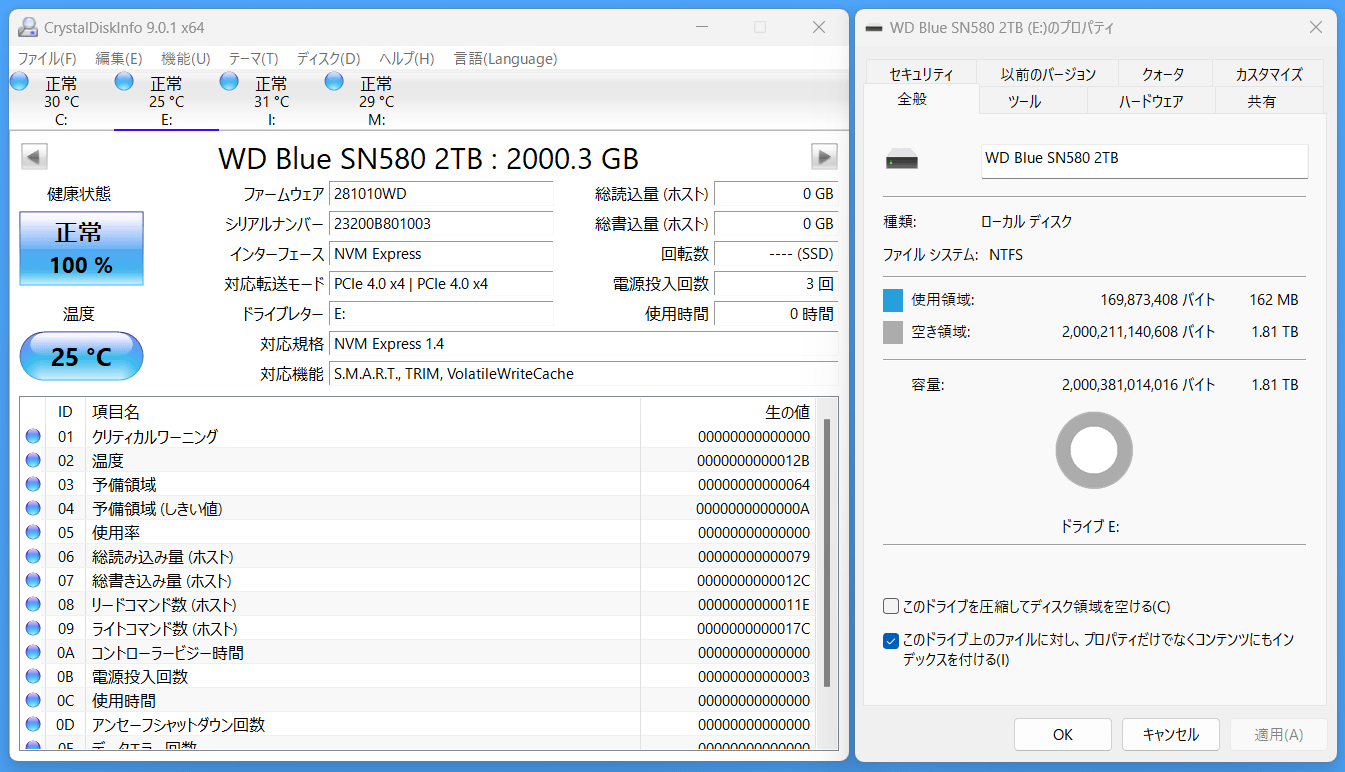Open the ヘルプ(H) menu

407,59
